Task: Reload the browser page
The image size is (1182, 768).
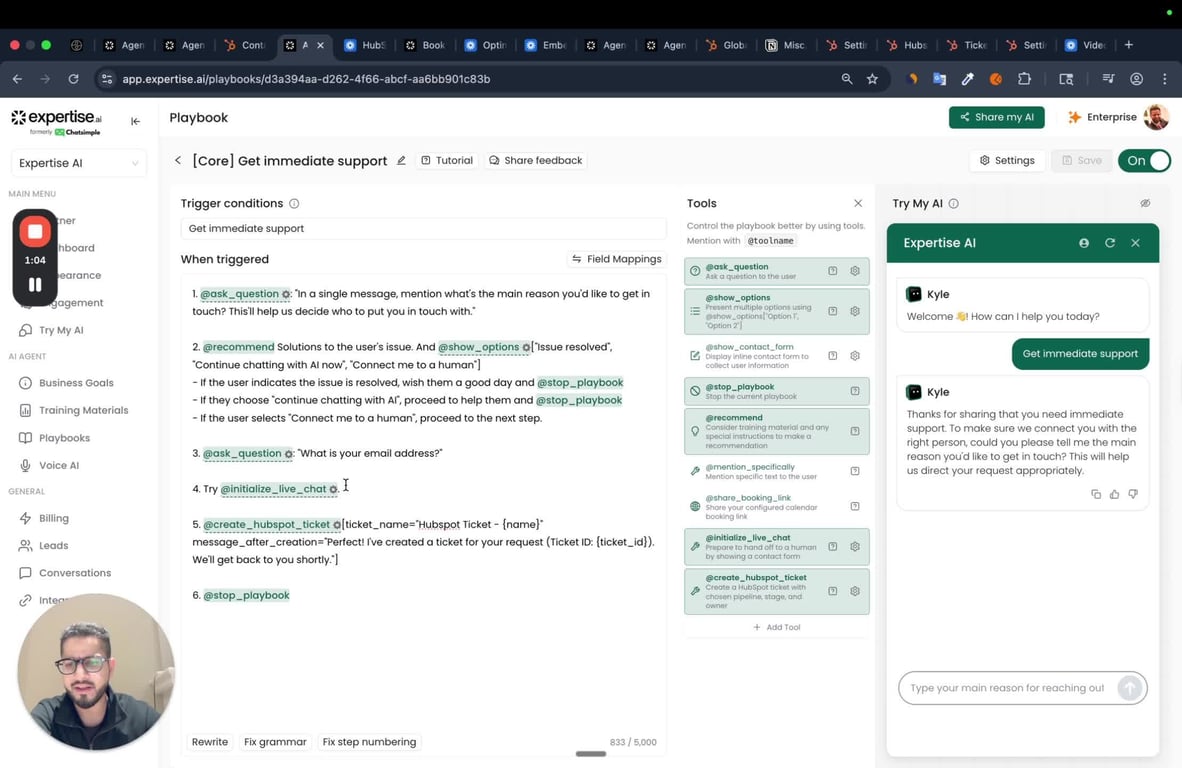Action: 73,79
